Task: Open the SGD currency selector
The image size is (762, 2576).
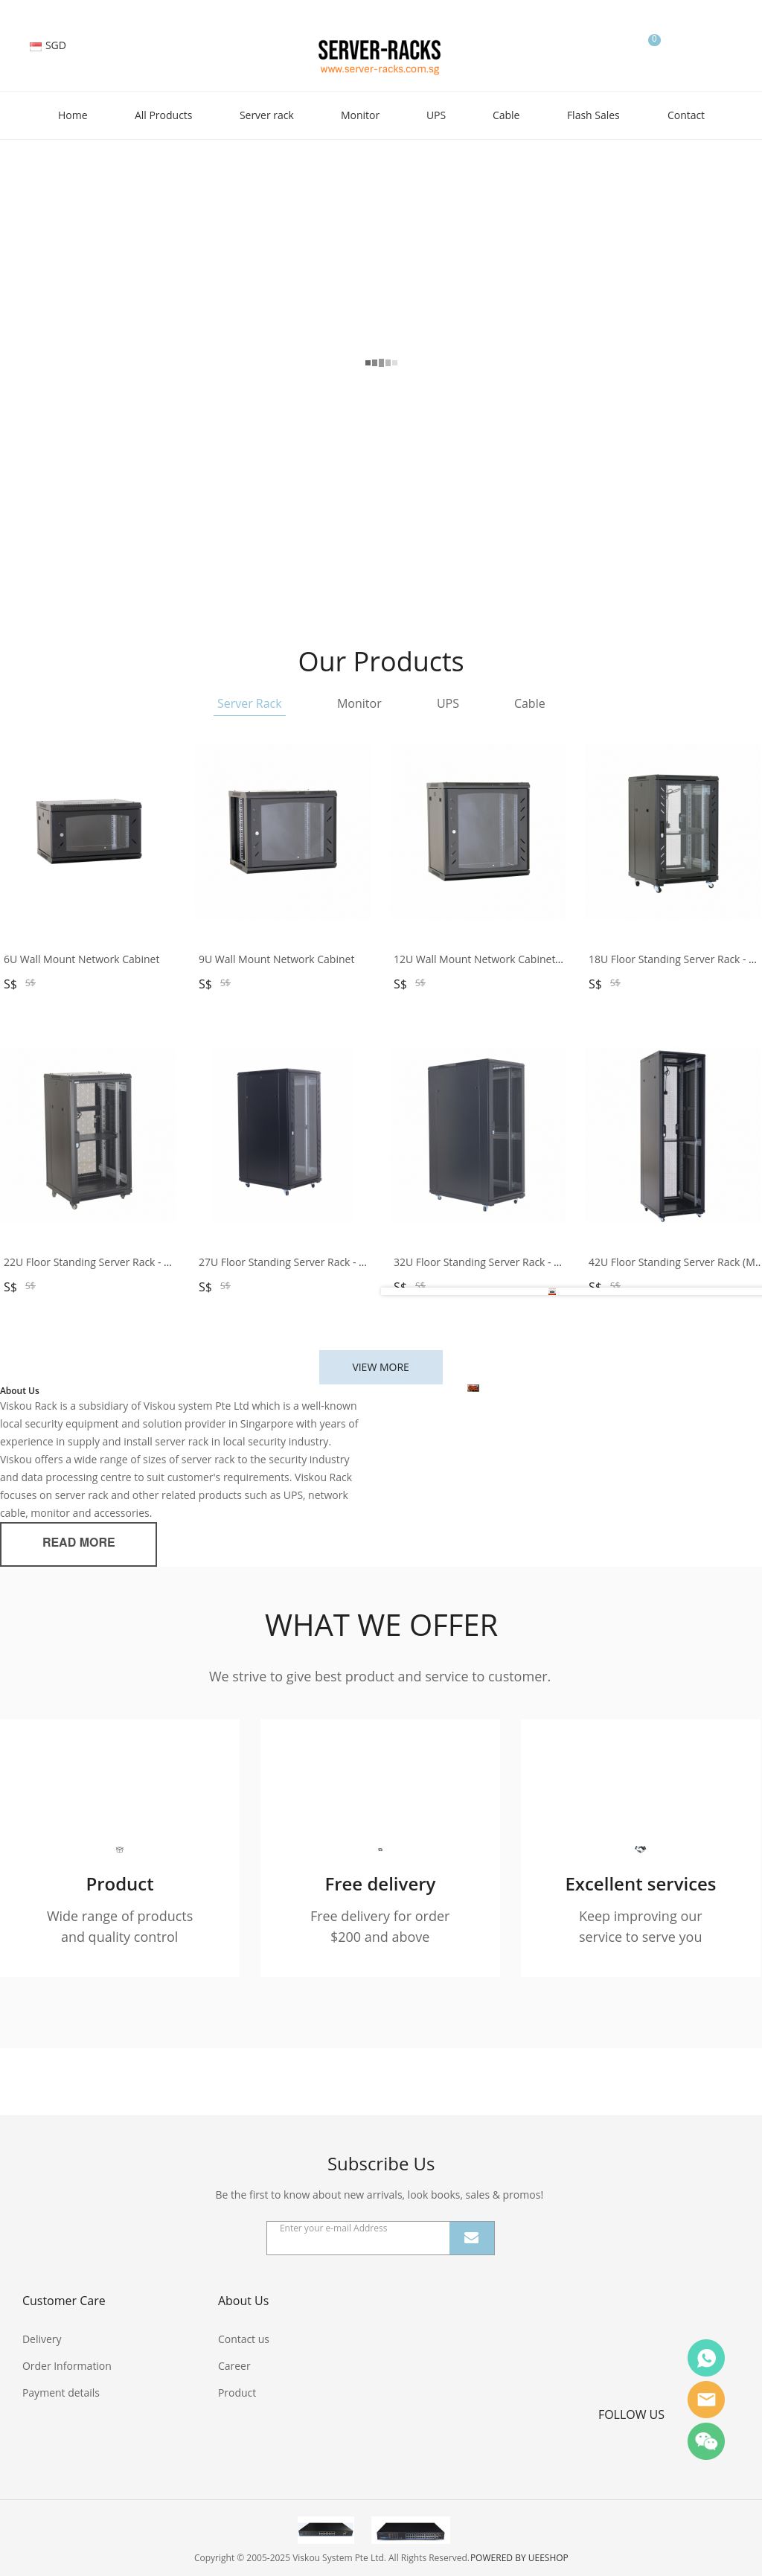Action: click(x=48, y=46)
